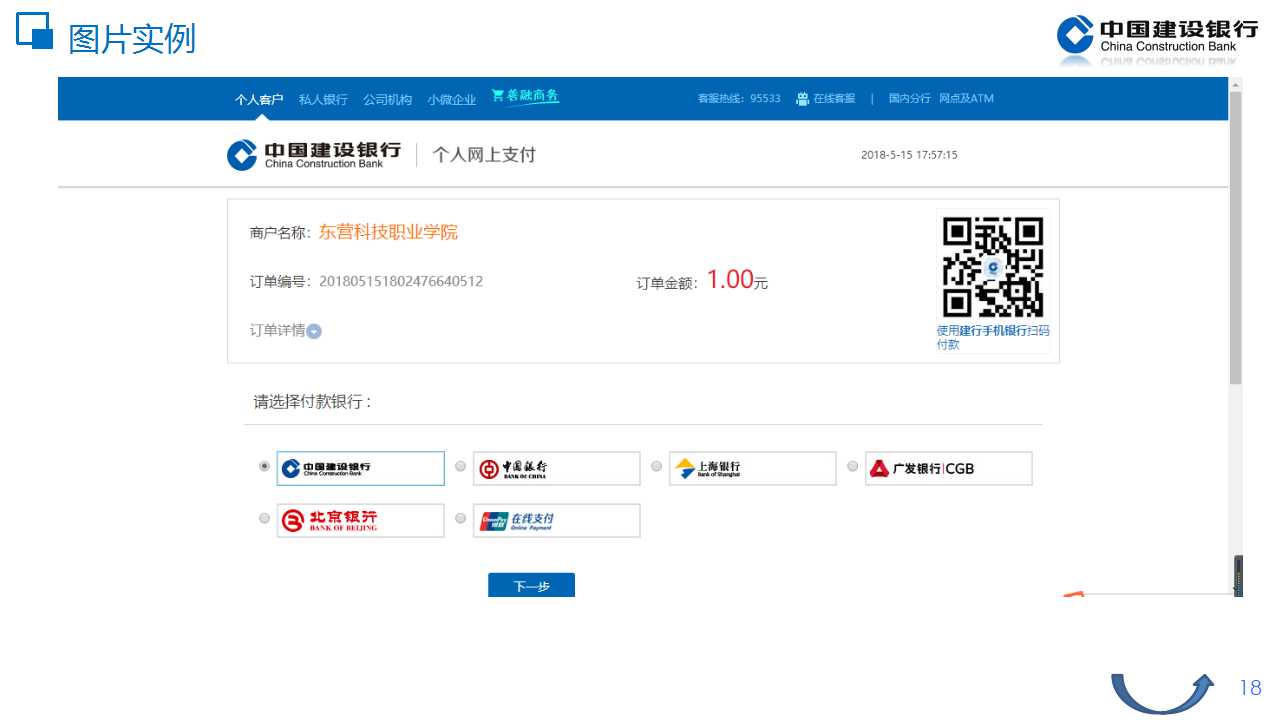Viewport: 1279px width, 720px height.
Task: Open the 小微企业 tab
Action: (451, 99)
